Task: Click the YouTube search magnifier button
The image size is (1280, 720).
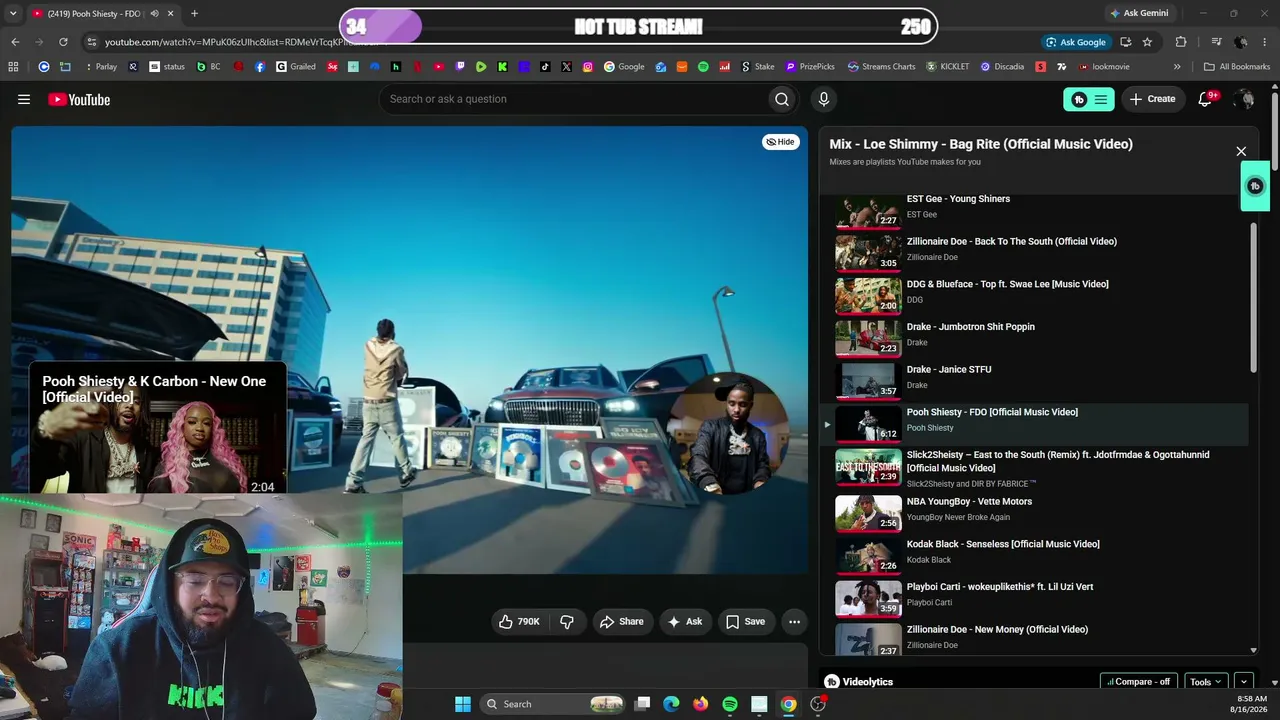Action: tap(782, 99)
